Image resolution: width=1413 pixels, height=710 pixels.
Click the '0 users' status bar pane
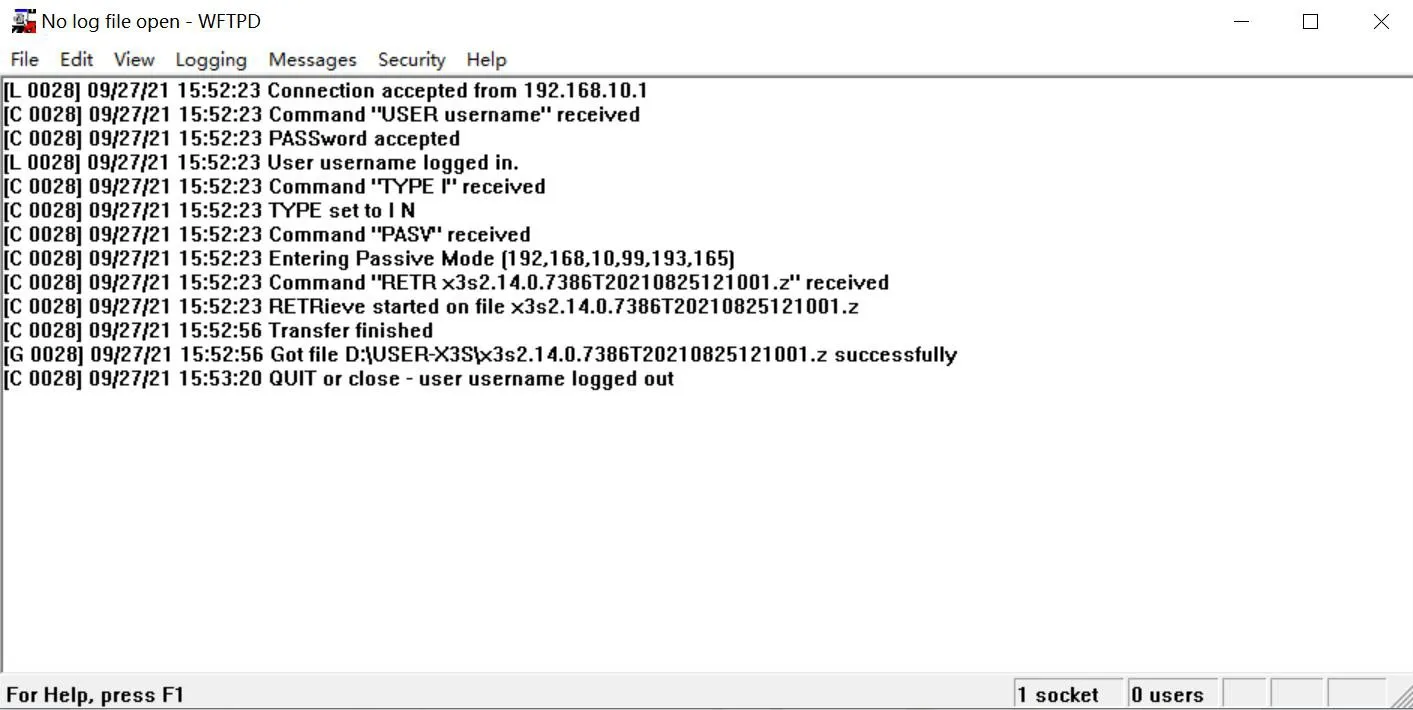pyautogui.click(x=1171, y=693)
